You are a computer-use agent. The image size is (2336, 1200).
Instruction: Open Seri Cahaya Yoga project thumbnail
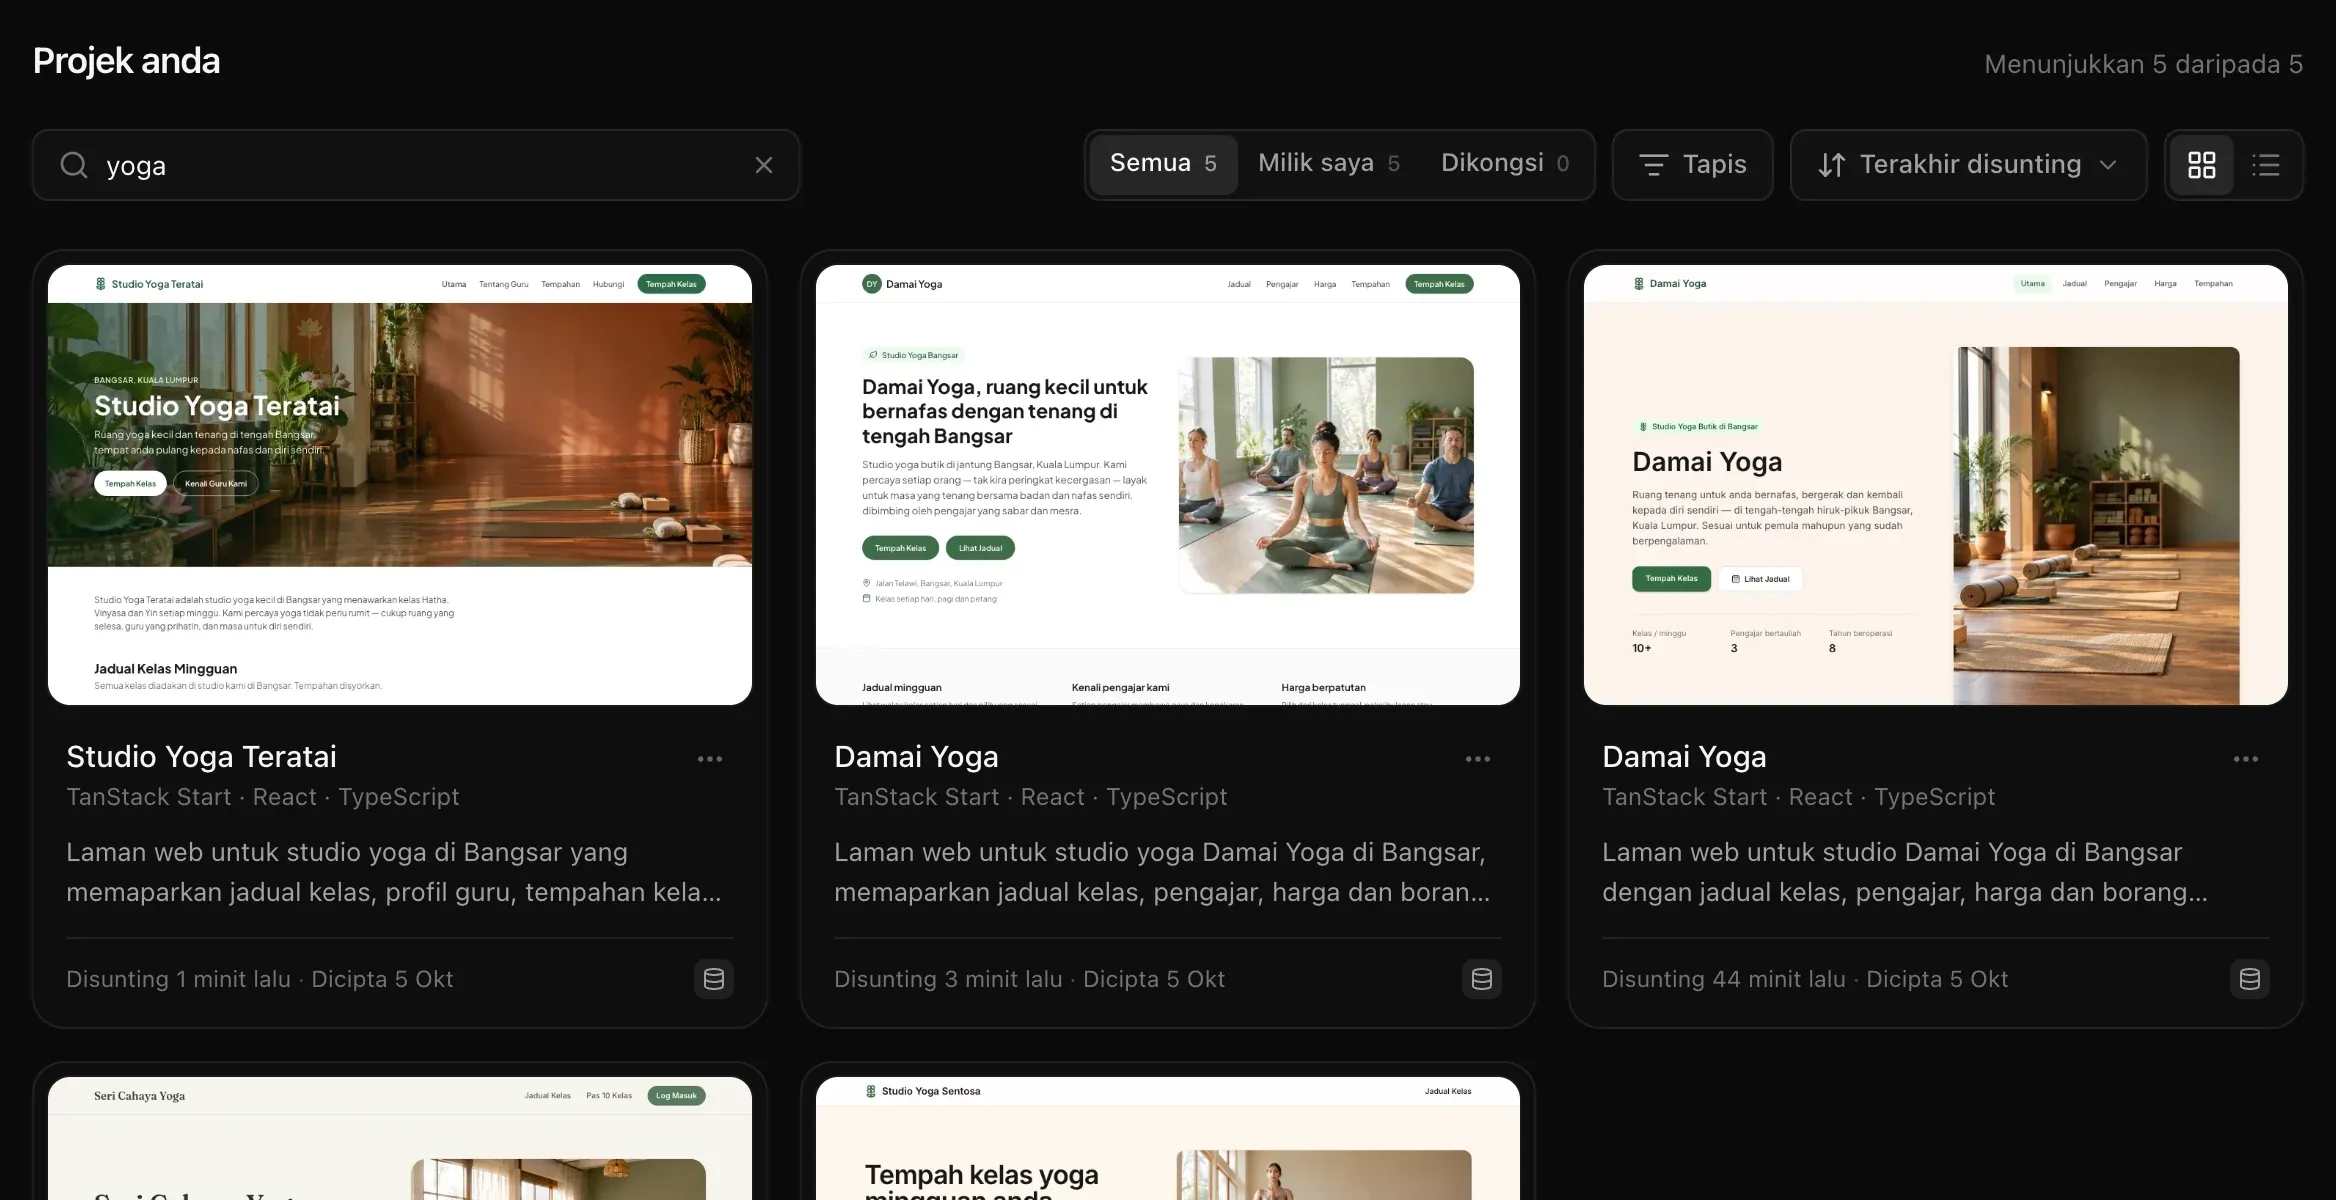[x=400, y=1138]
